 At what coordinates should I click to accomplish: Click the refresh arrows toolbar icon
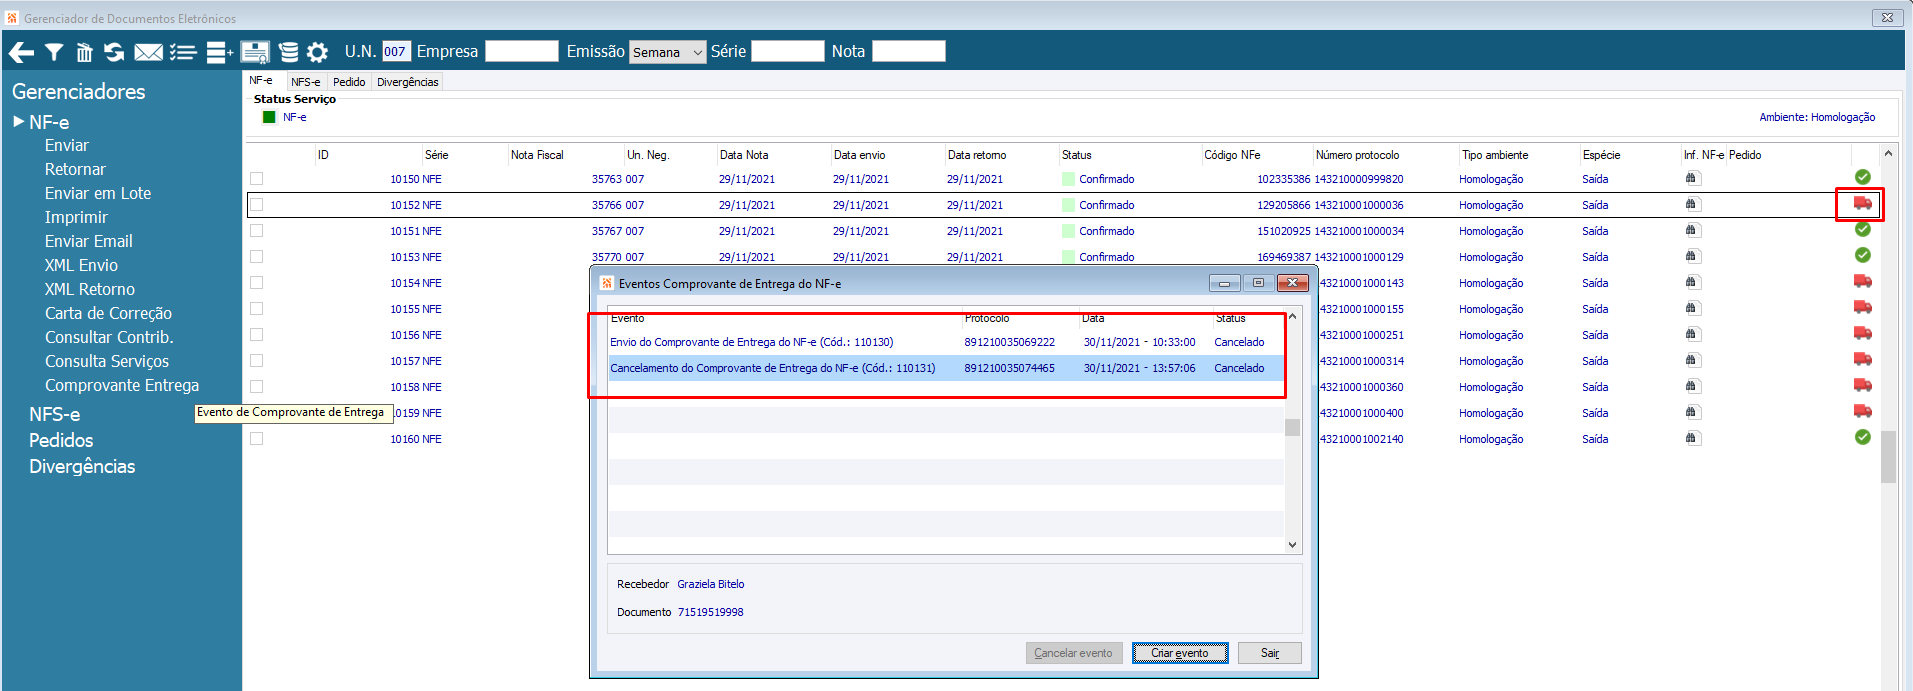(x=114, y=52)
